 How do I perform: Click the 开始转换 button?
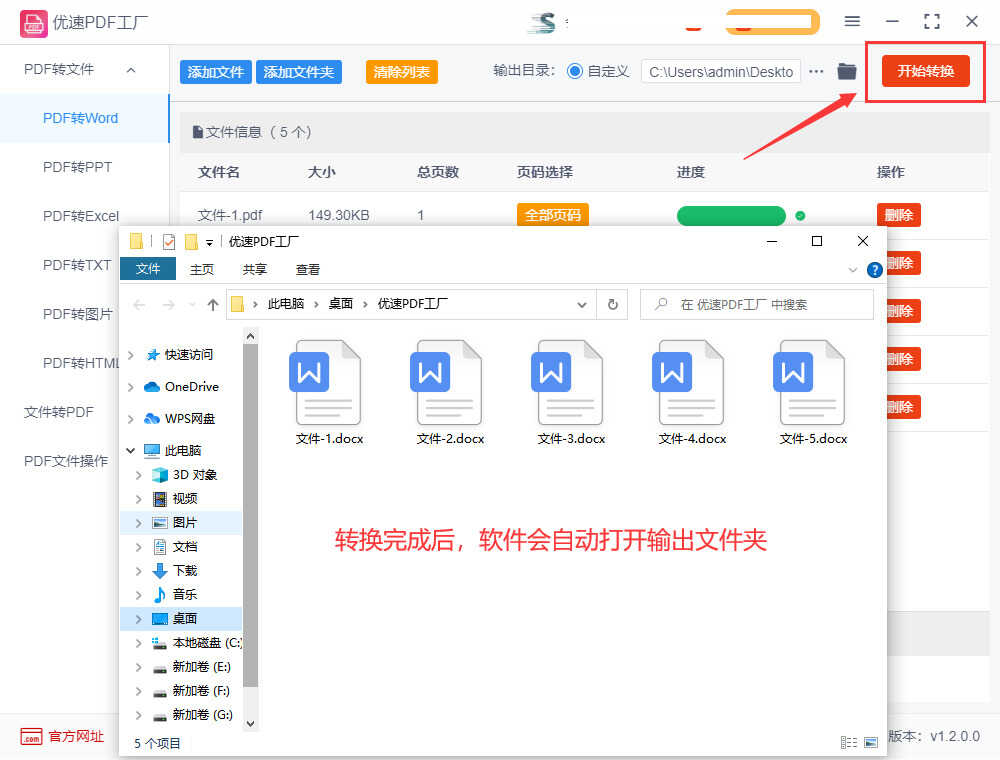(x=925, y=71)
